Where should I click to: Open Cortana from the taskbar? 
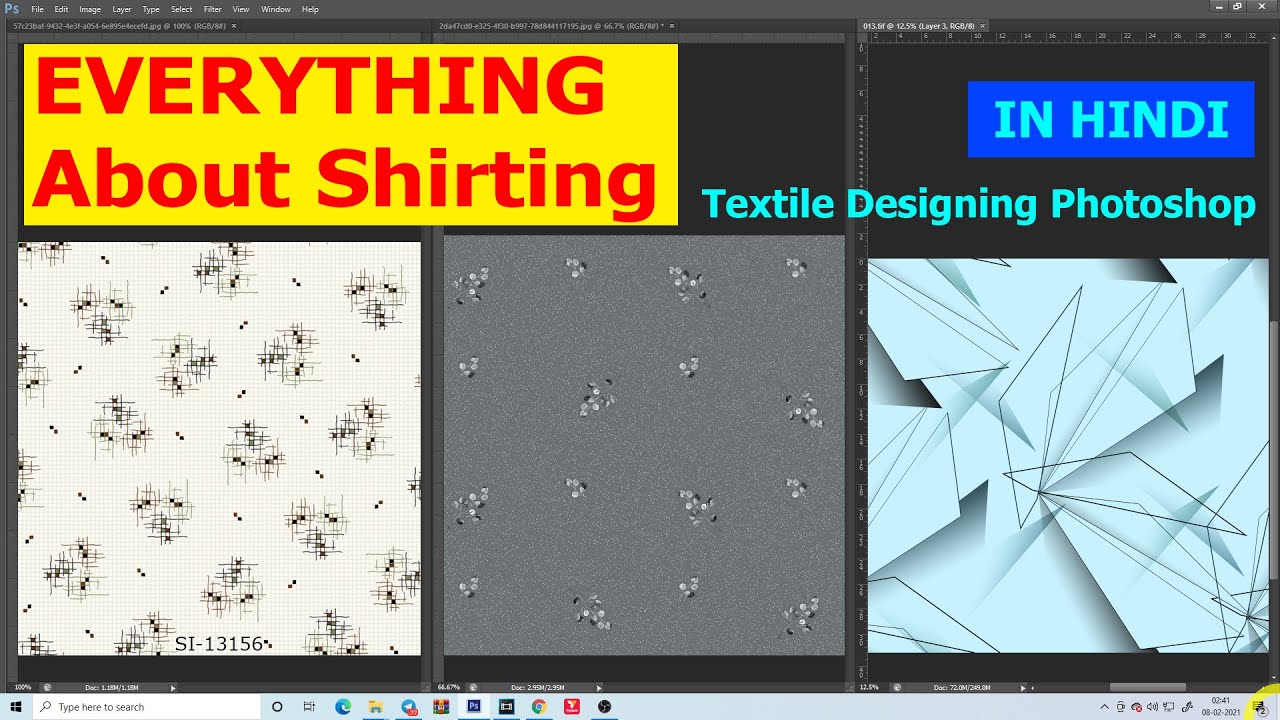[x=277, y=707]
